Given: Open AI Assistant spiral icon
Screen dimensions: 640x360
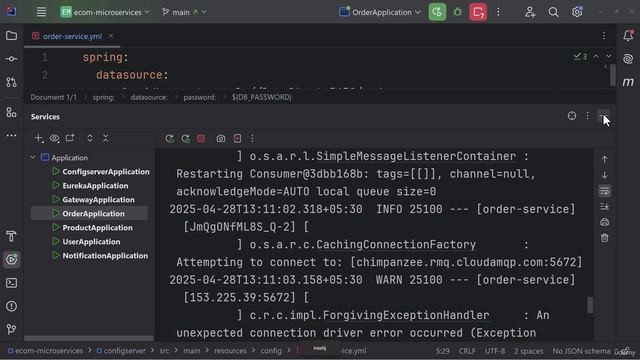Looking at the screenshot, I should click(x=628, y=59).
